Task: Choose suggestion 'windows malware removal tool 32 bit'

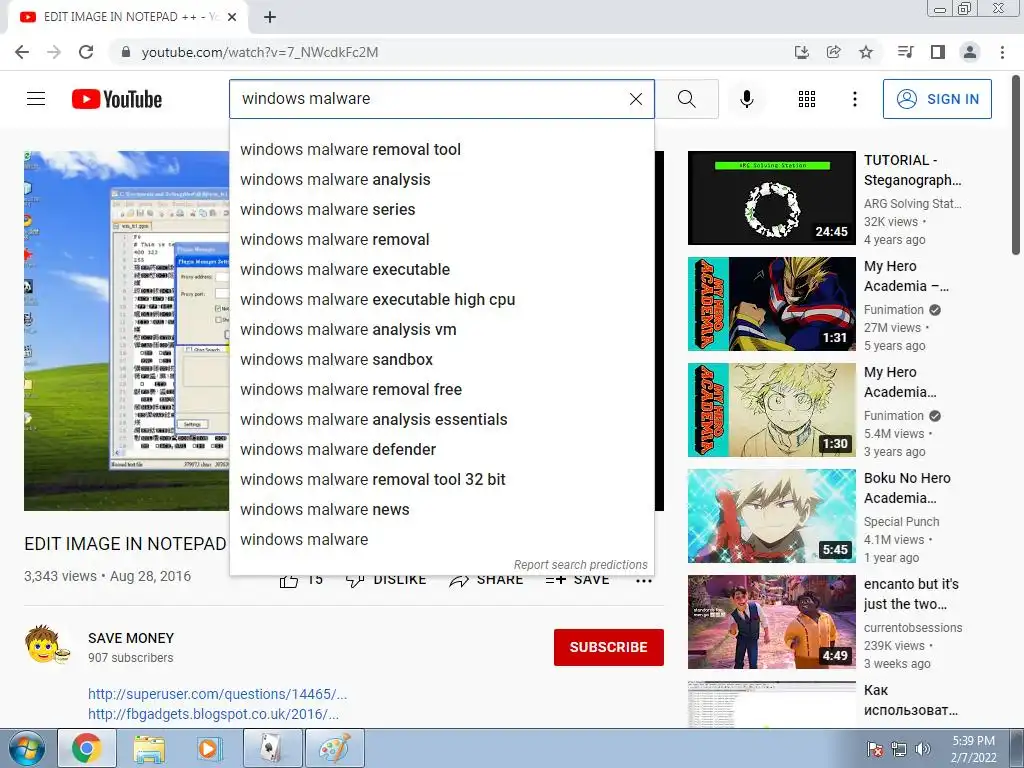Action: click(x=441, y=480)
